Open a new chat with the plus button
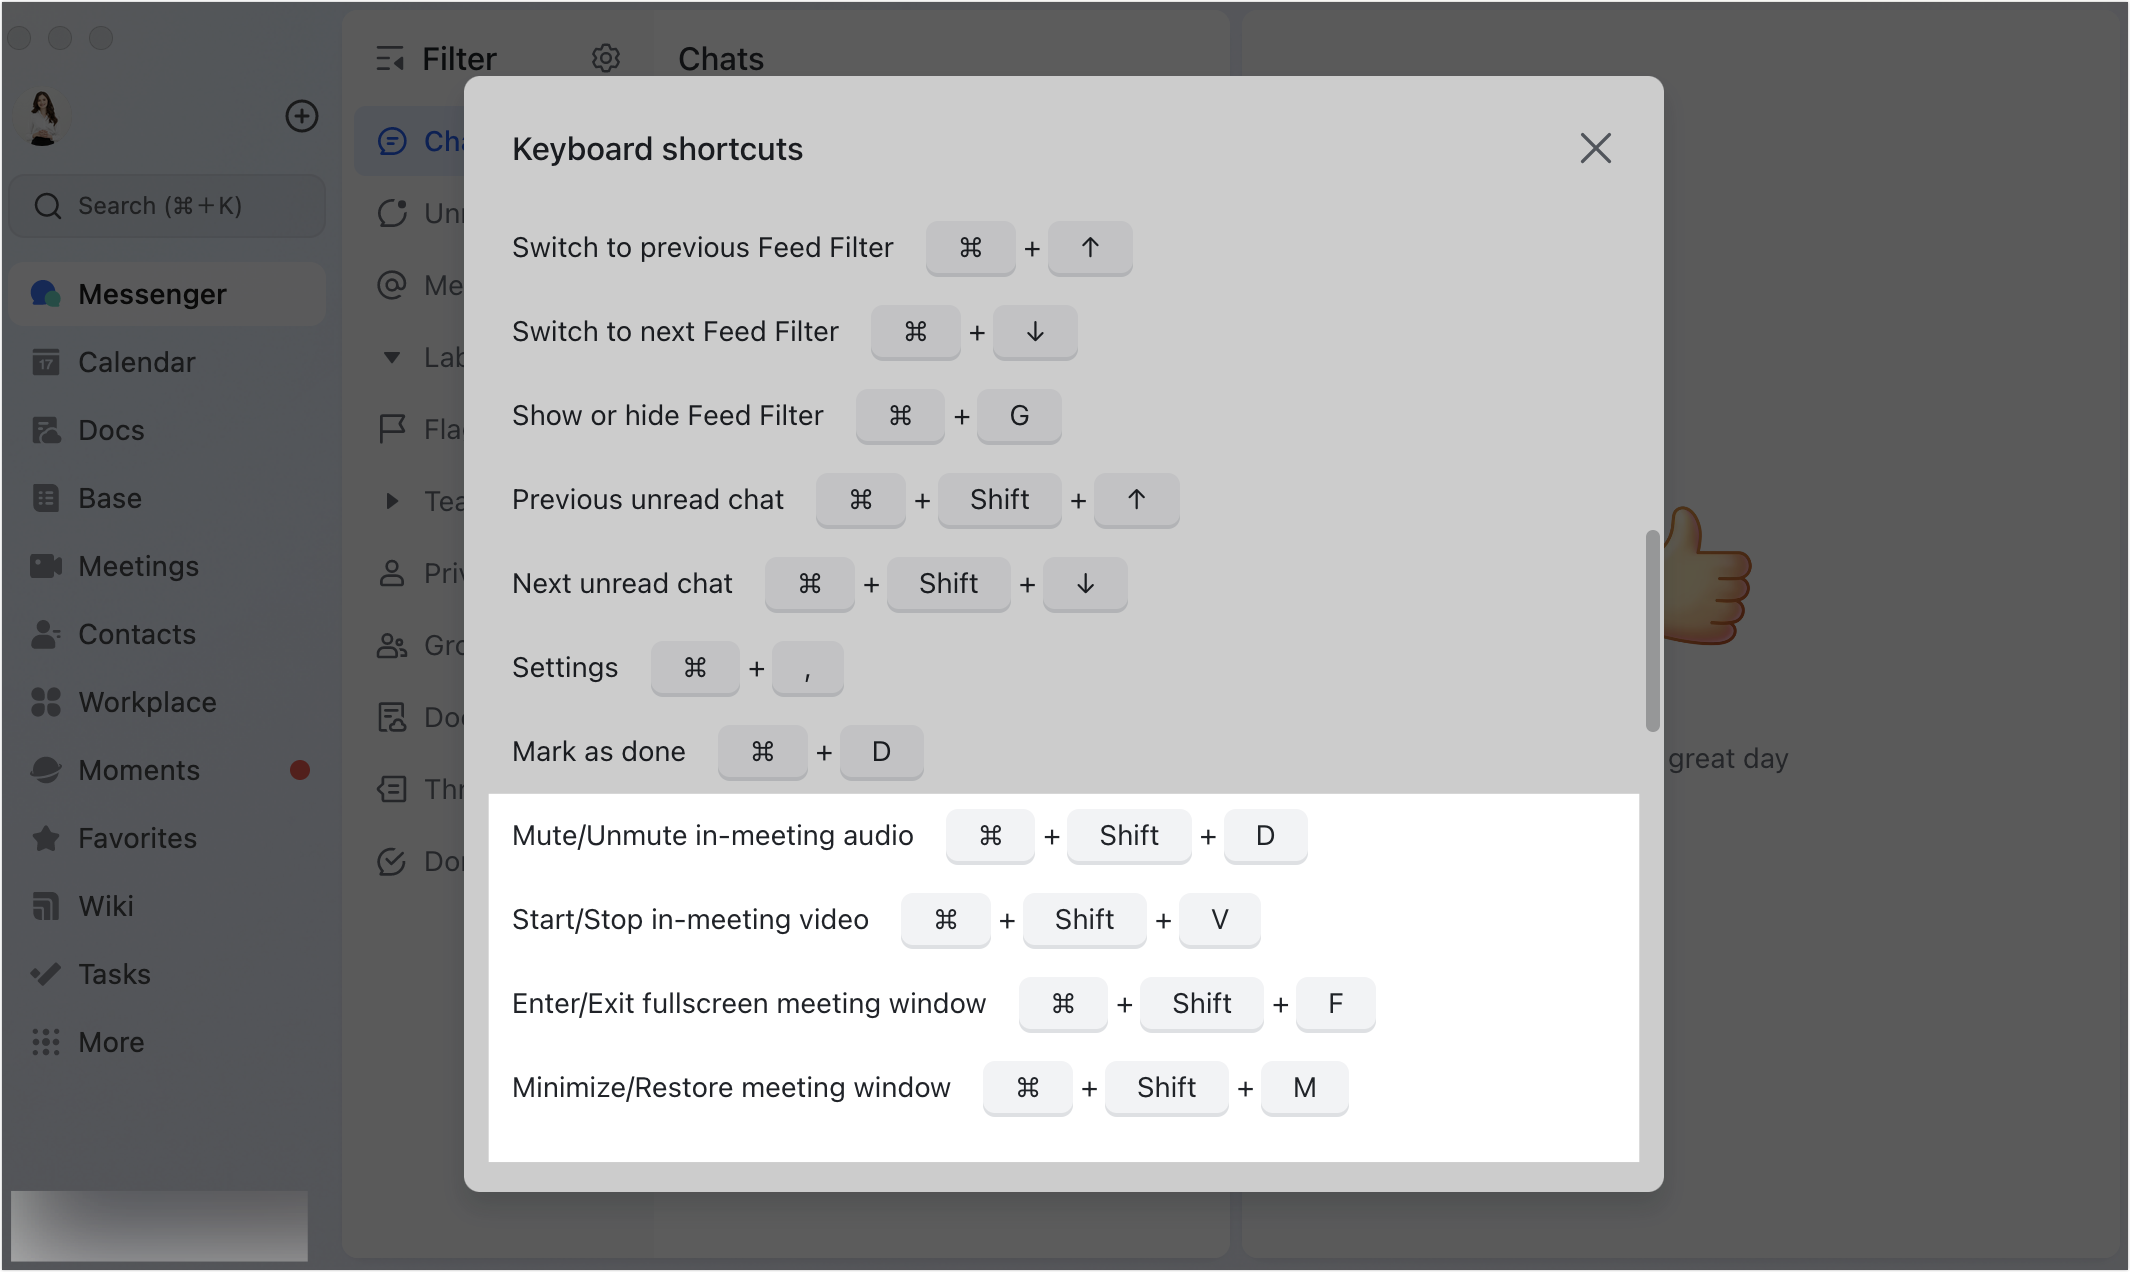The width and height of the screenshot is (2130, 1272). pos(302,116)
